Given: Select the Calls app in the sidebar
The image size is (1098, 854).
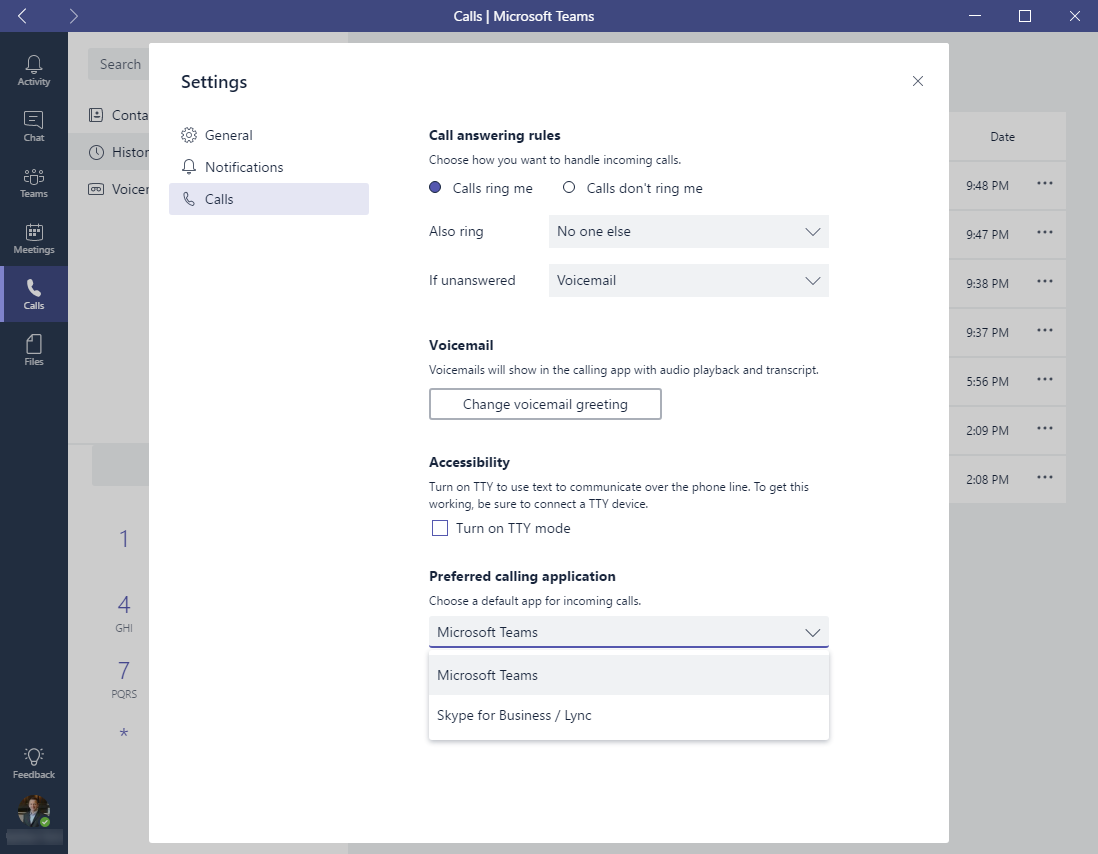Looking at the screenshot, I should click(34, 294).
